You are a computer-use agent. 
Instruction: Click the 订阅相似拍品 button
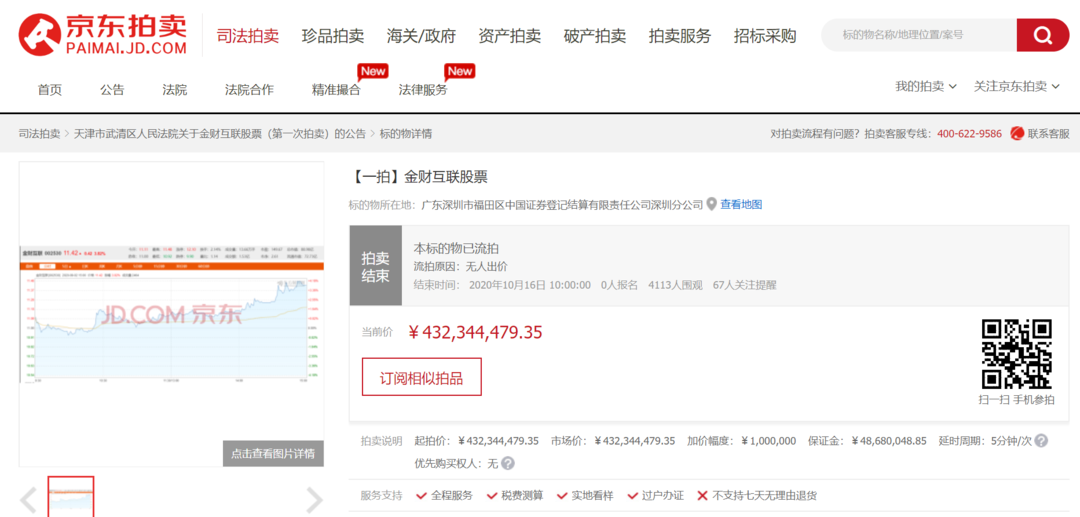click(x=422, y=377)
